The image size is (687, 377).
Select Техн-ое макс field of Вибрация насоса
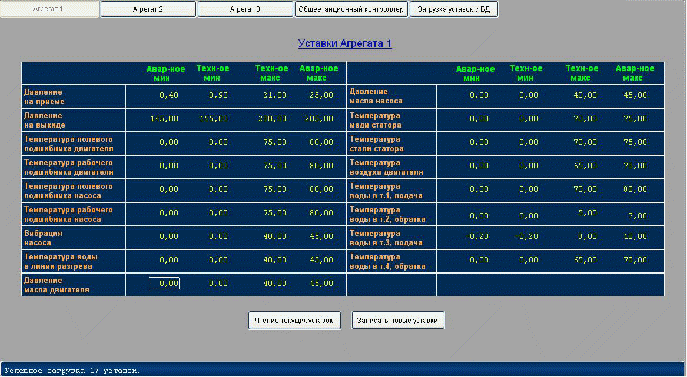coord(272,236)
